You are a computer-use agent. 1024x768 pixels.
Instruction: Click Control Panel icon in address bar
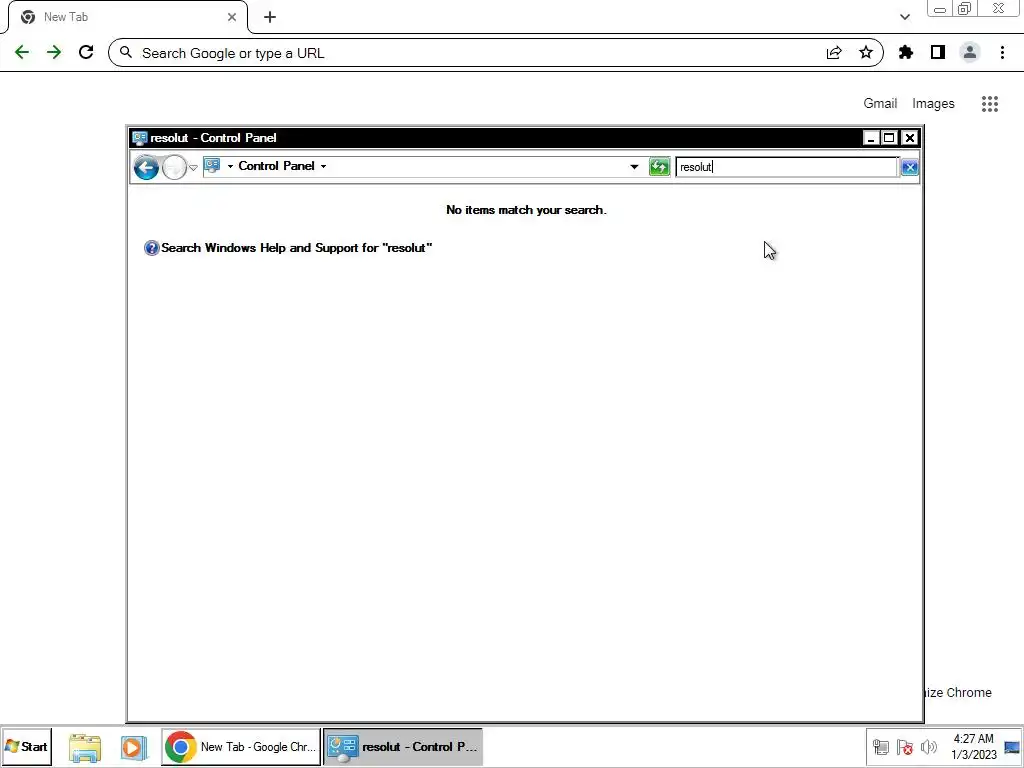[x=212, y=166]
